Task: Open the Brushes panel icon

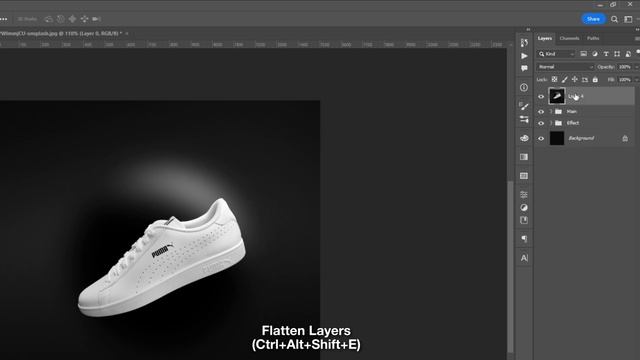Action: click(524, 119)
